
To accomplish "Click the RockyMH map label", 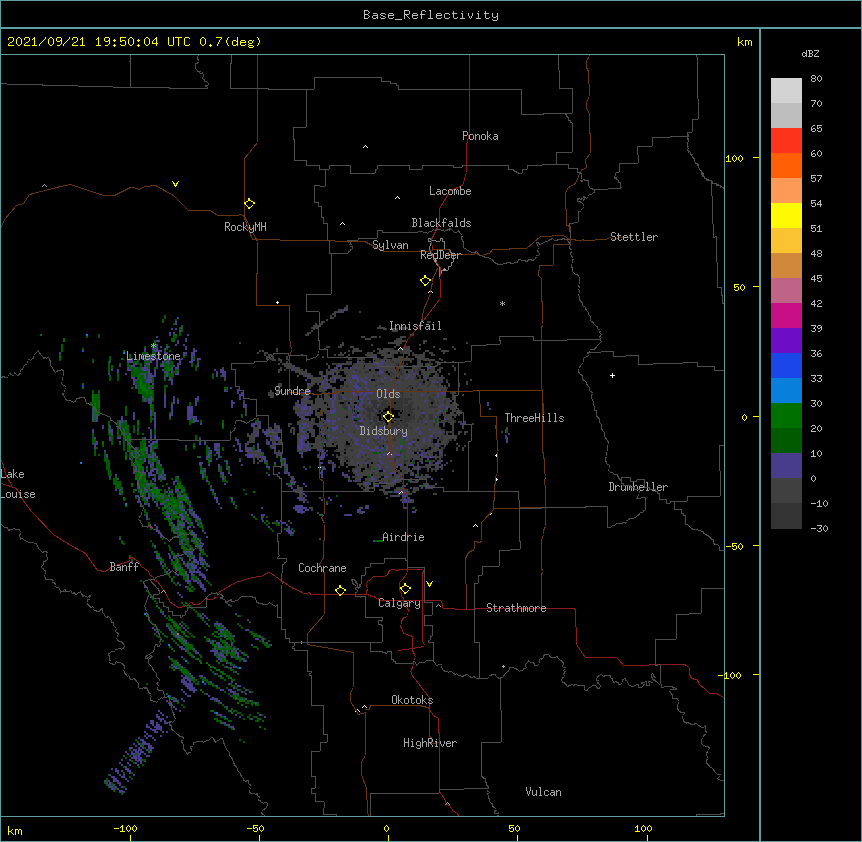I will pos(245,227).
